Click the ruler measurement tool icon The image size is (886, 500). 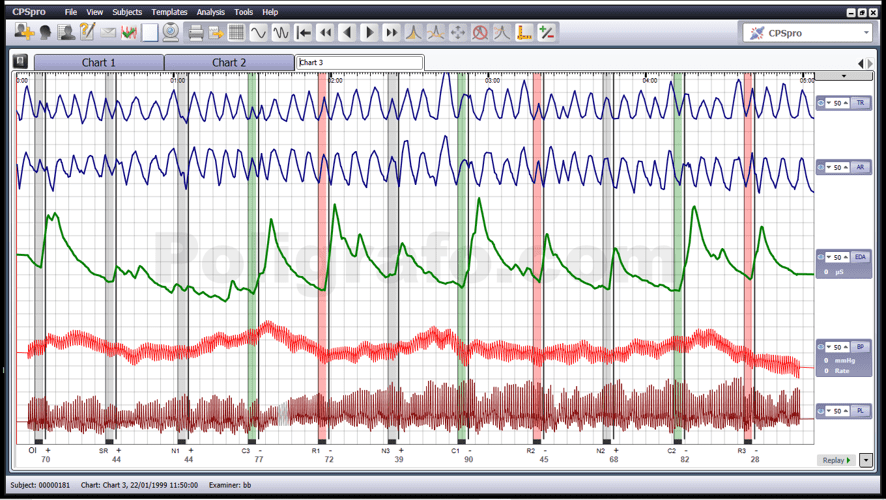coord(524,33)
